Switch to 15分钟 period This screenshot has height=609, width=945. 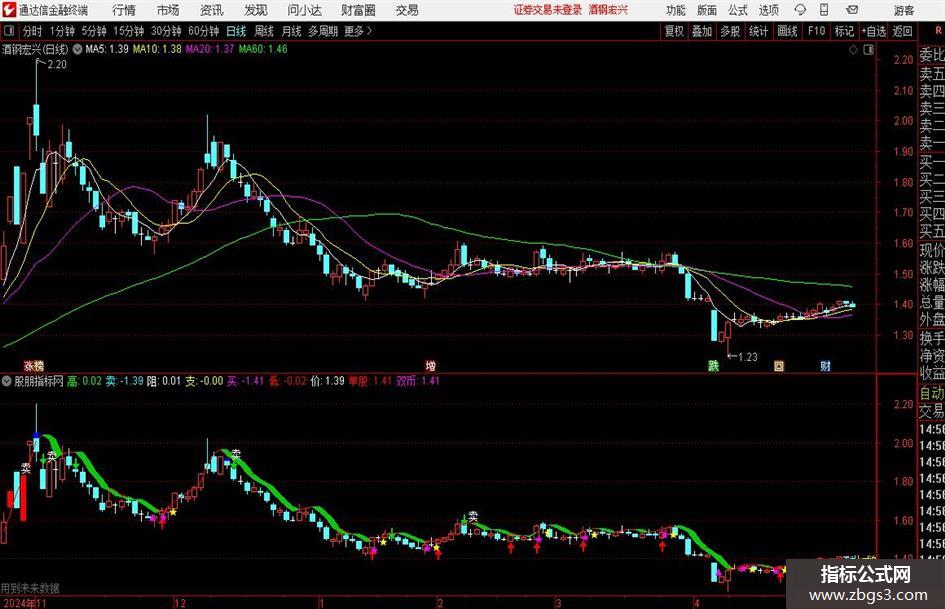(x=129, y=31)
